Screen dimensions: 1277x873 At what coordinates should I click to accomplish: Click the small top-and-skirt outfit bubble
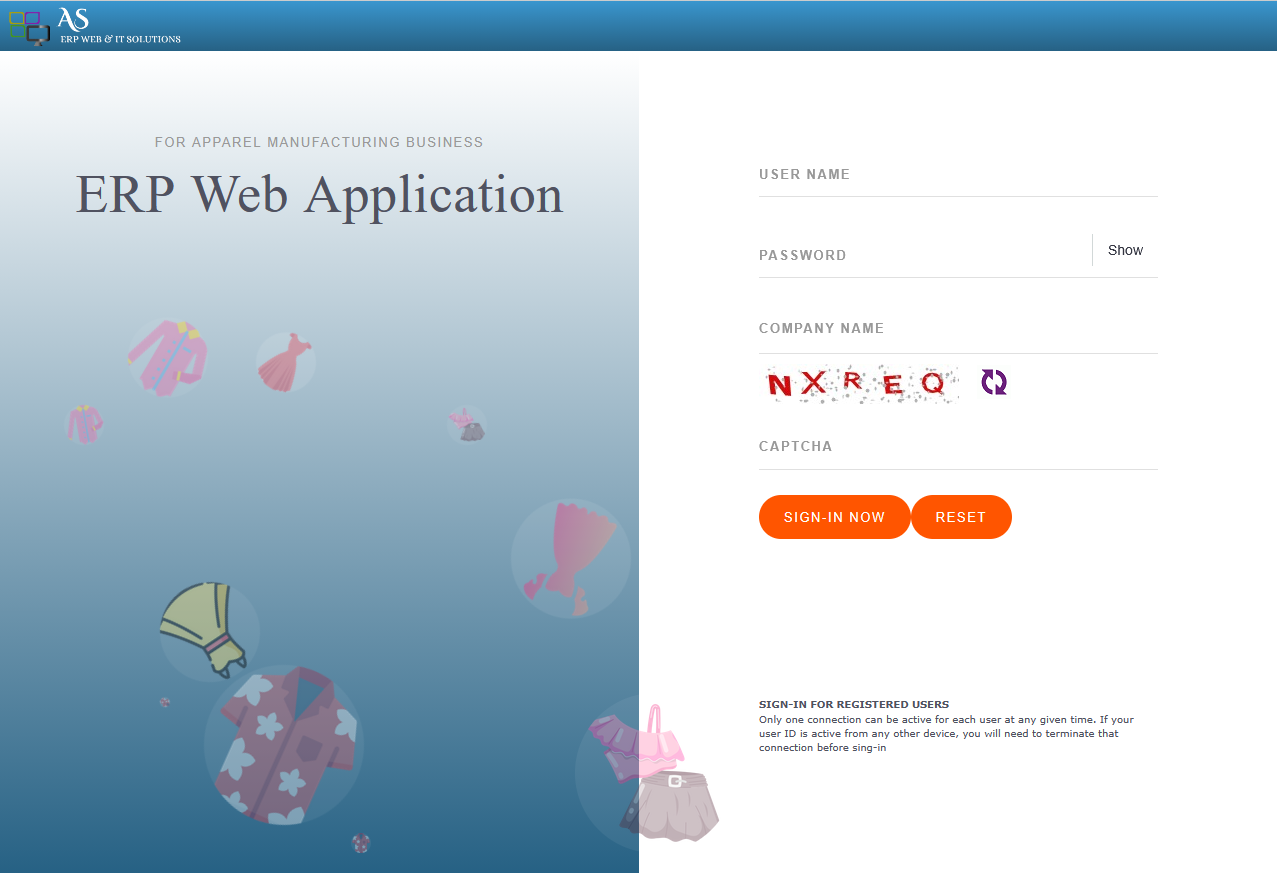(466, 424)
